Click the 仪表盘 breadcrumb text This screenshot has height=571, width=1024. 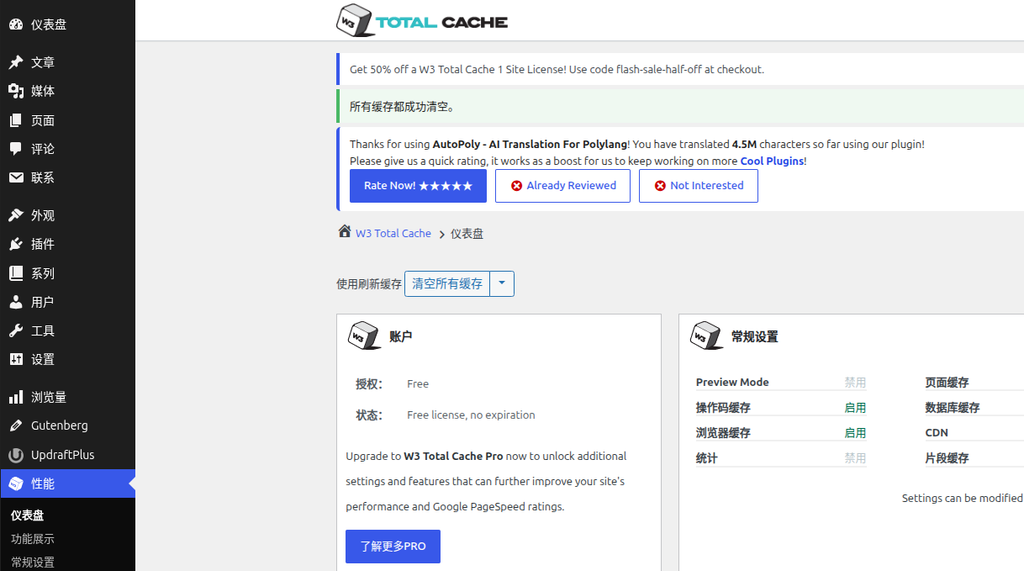pyautogui.click(x=467, y=233)
